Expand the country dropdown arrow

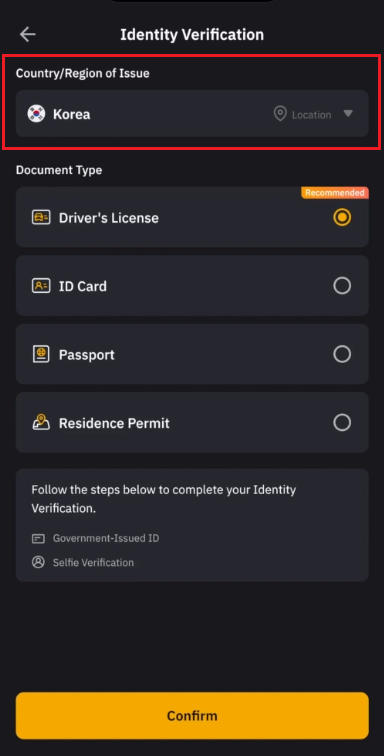(x=348, y=114)
